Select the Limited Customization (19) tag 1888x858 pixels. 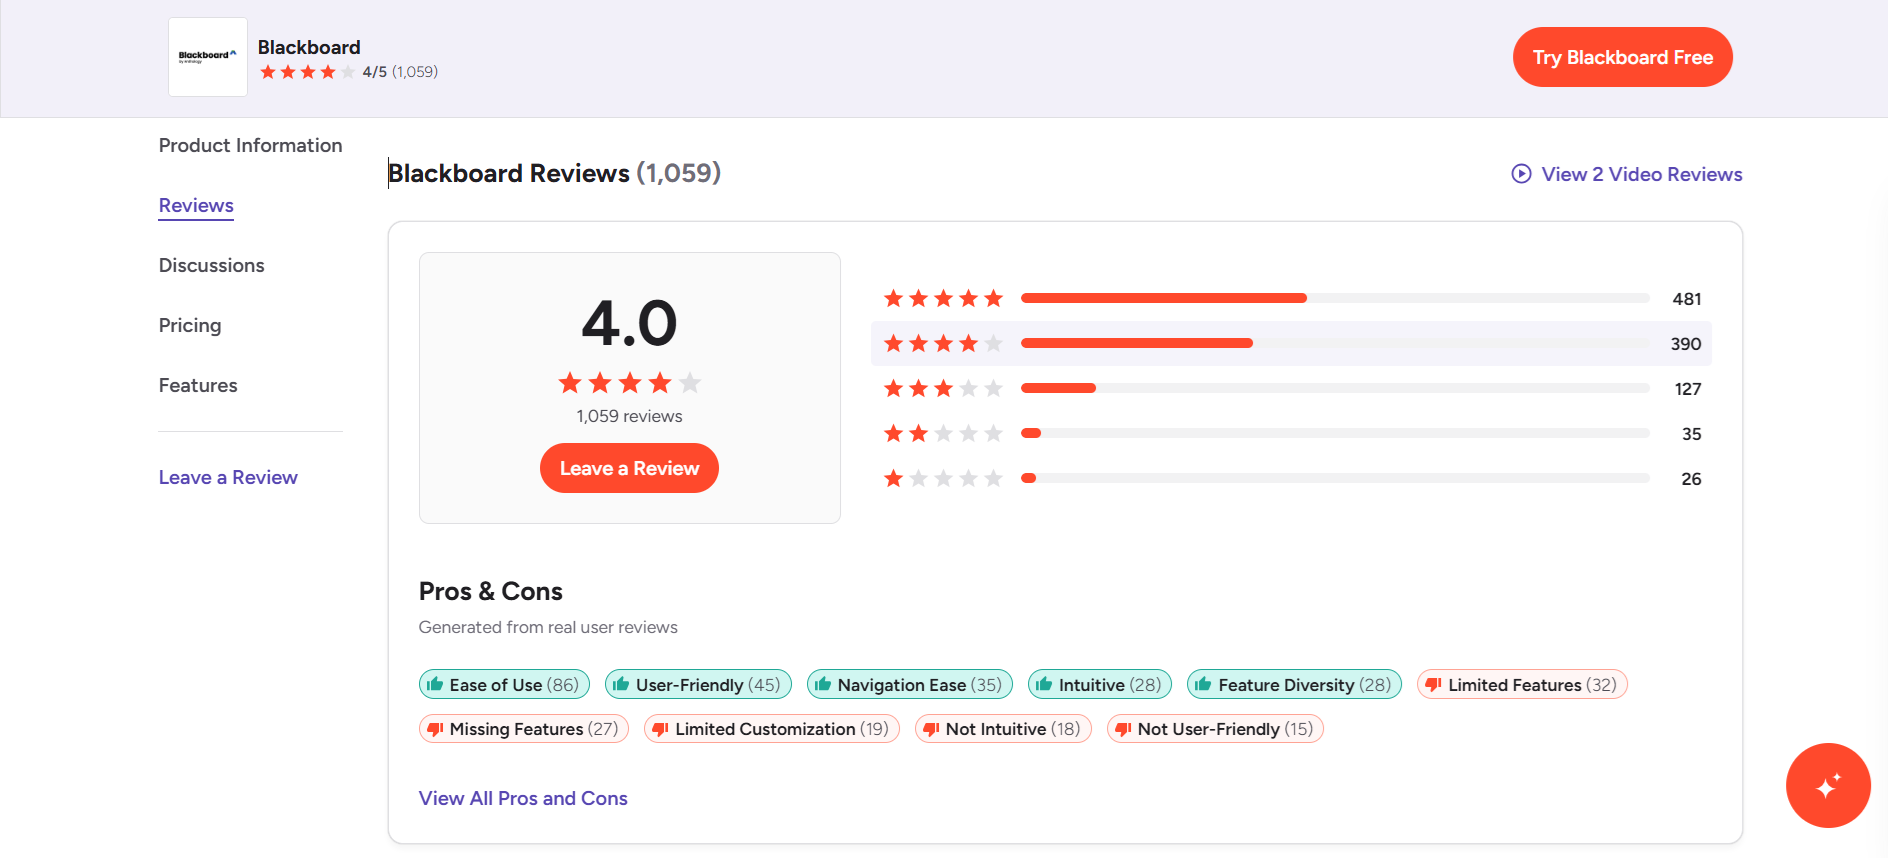tap(772, 728)
